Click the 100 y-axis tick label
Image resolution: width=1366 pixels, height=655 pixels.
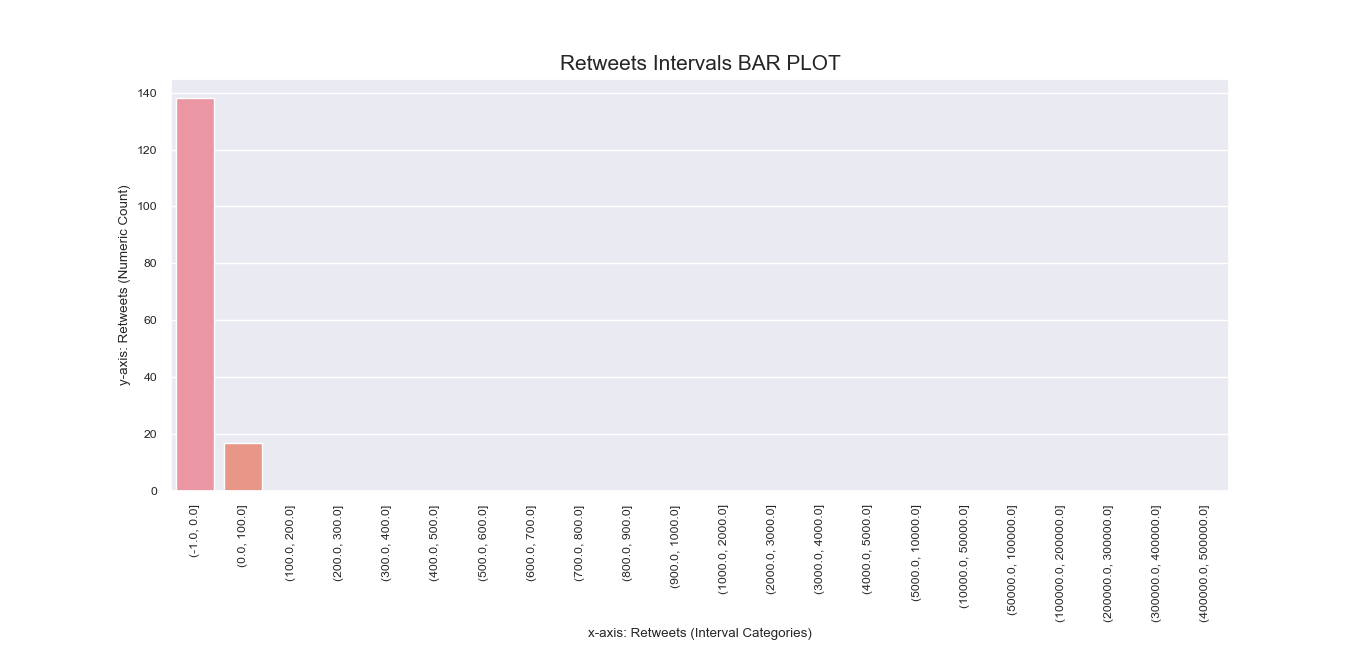(147, 207)
